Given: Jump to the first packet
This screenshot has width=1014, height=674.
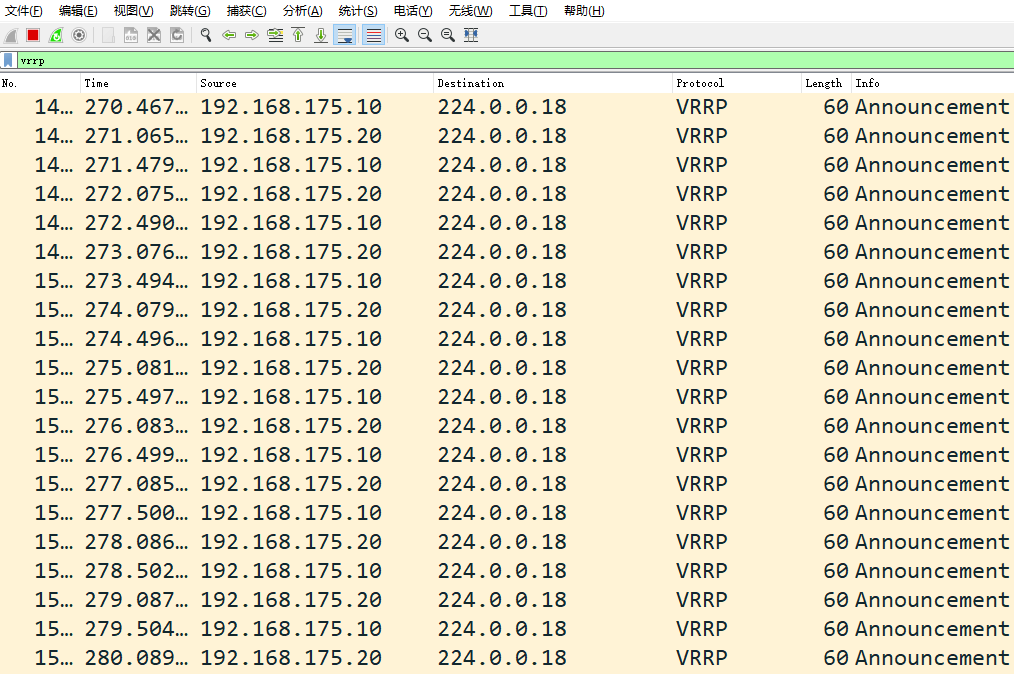Looking at the screenshot, I should 298,35.
